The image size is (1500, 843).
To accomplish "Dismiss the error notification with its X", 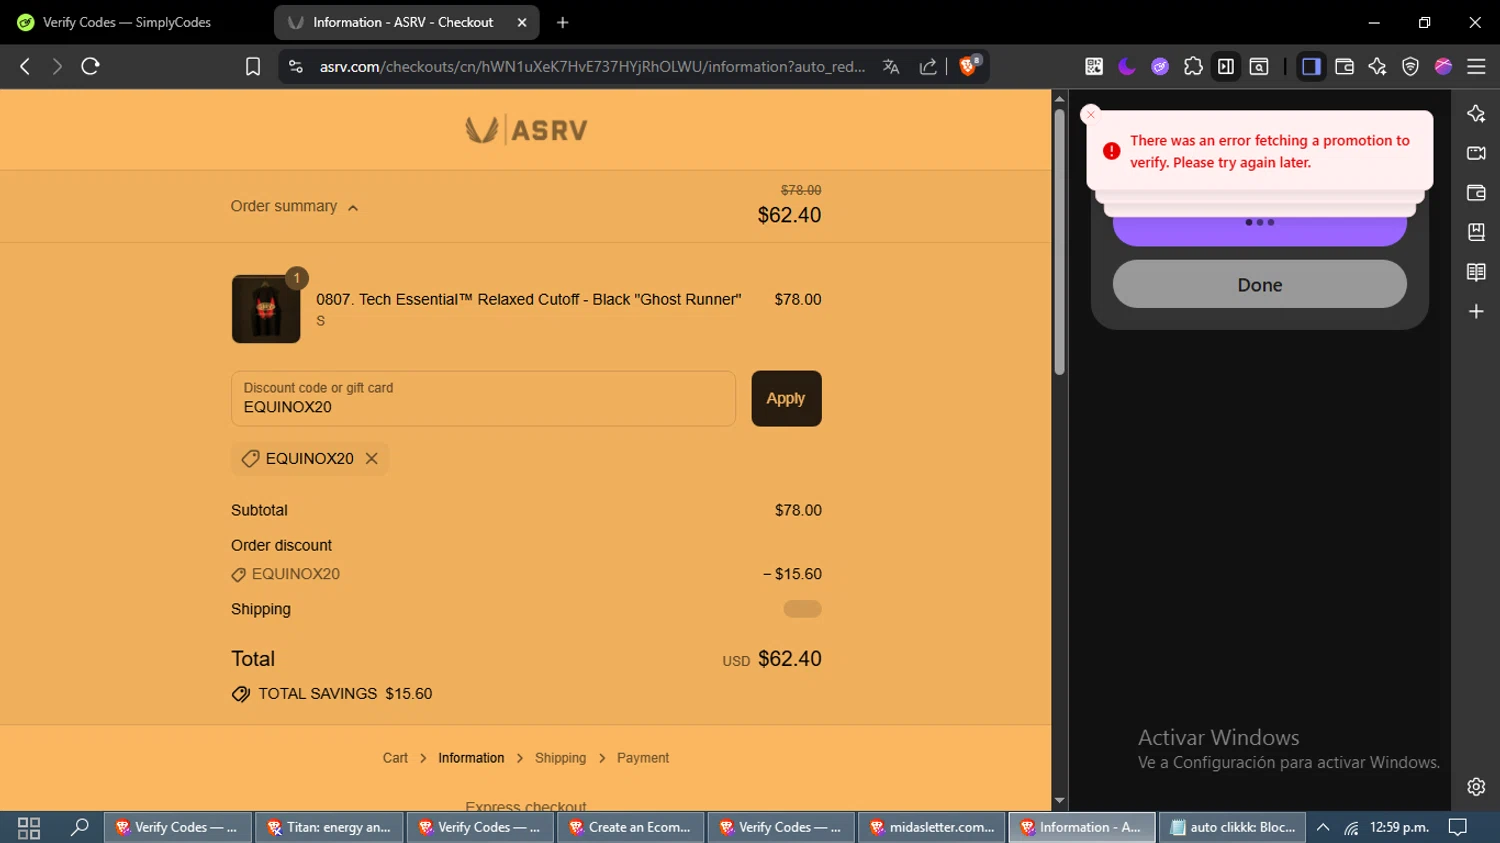I will click(x=1091, y=114).
